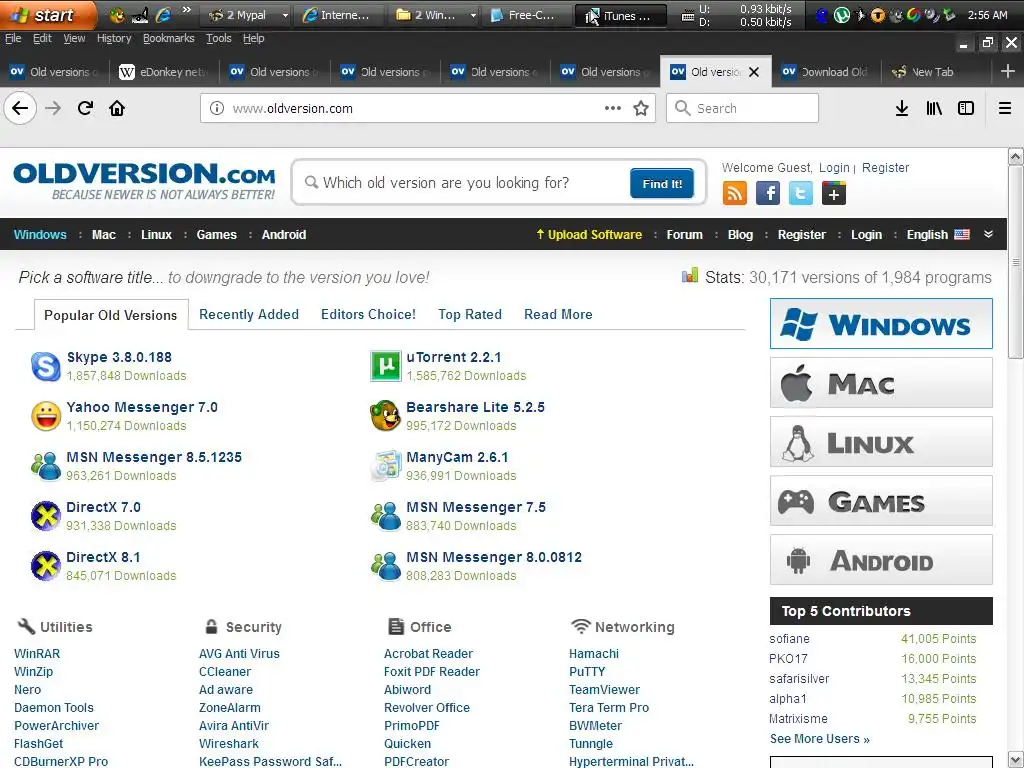Viewport: 1024px width, 768px height.
Task: Click the browser Search box
Action: 743,108
